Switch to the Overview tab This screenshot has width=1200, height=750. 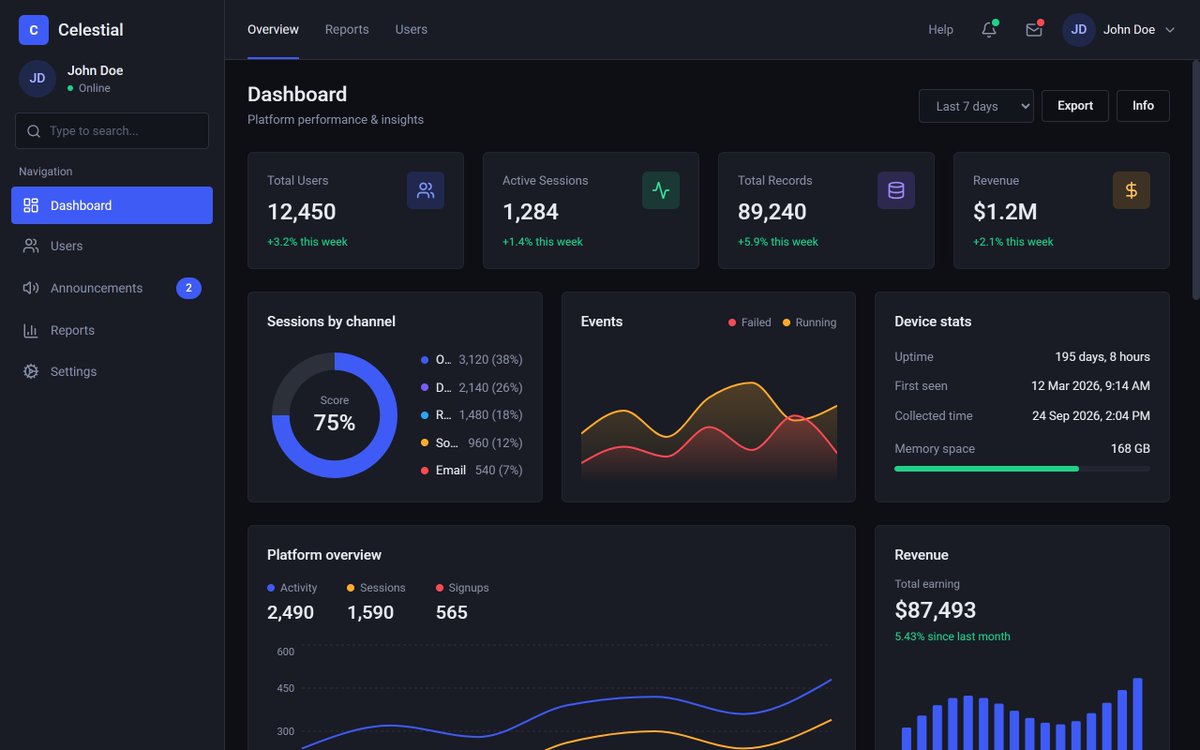[273, 30]
